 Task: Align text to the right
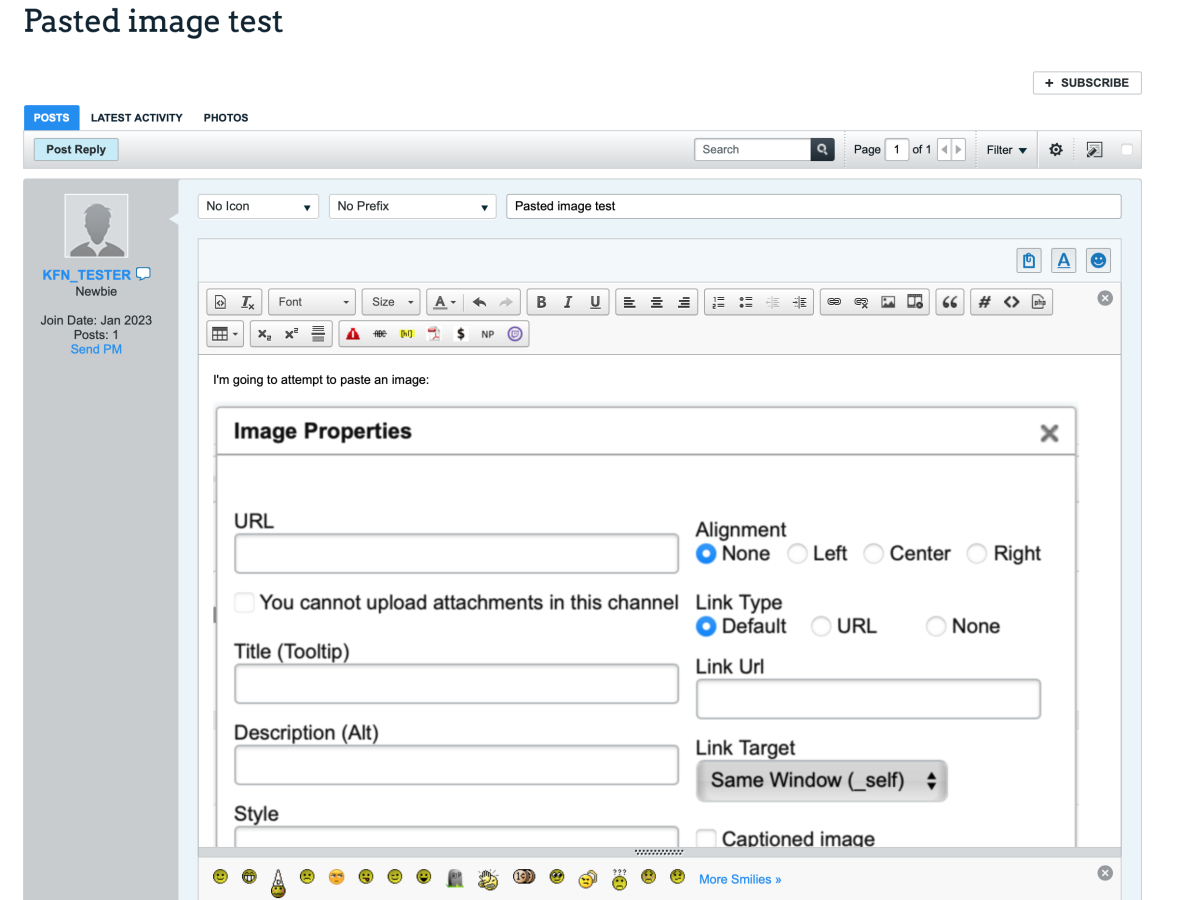[x=684, y=302]
